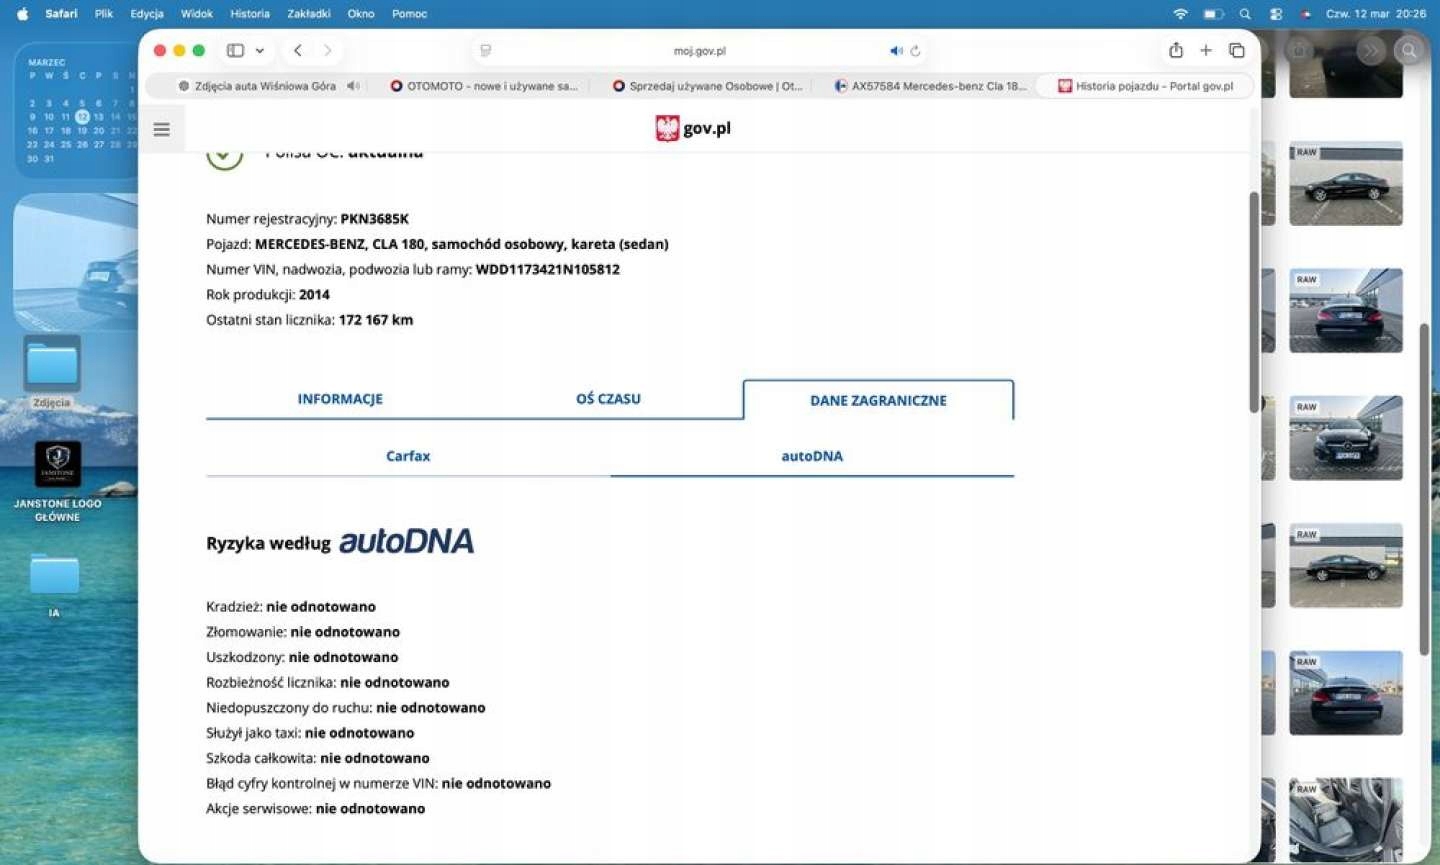Screen dimensions: 1440x865
Task: Open a new Safari tab
Action: tap(1206, 50)
